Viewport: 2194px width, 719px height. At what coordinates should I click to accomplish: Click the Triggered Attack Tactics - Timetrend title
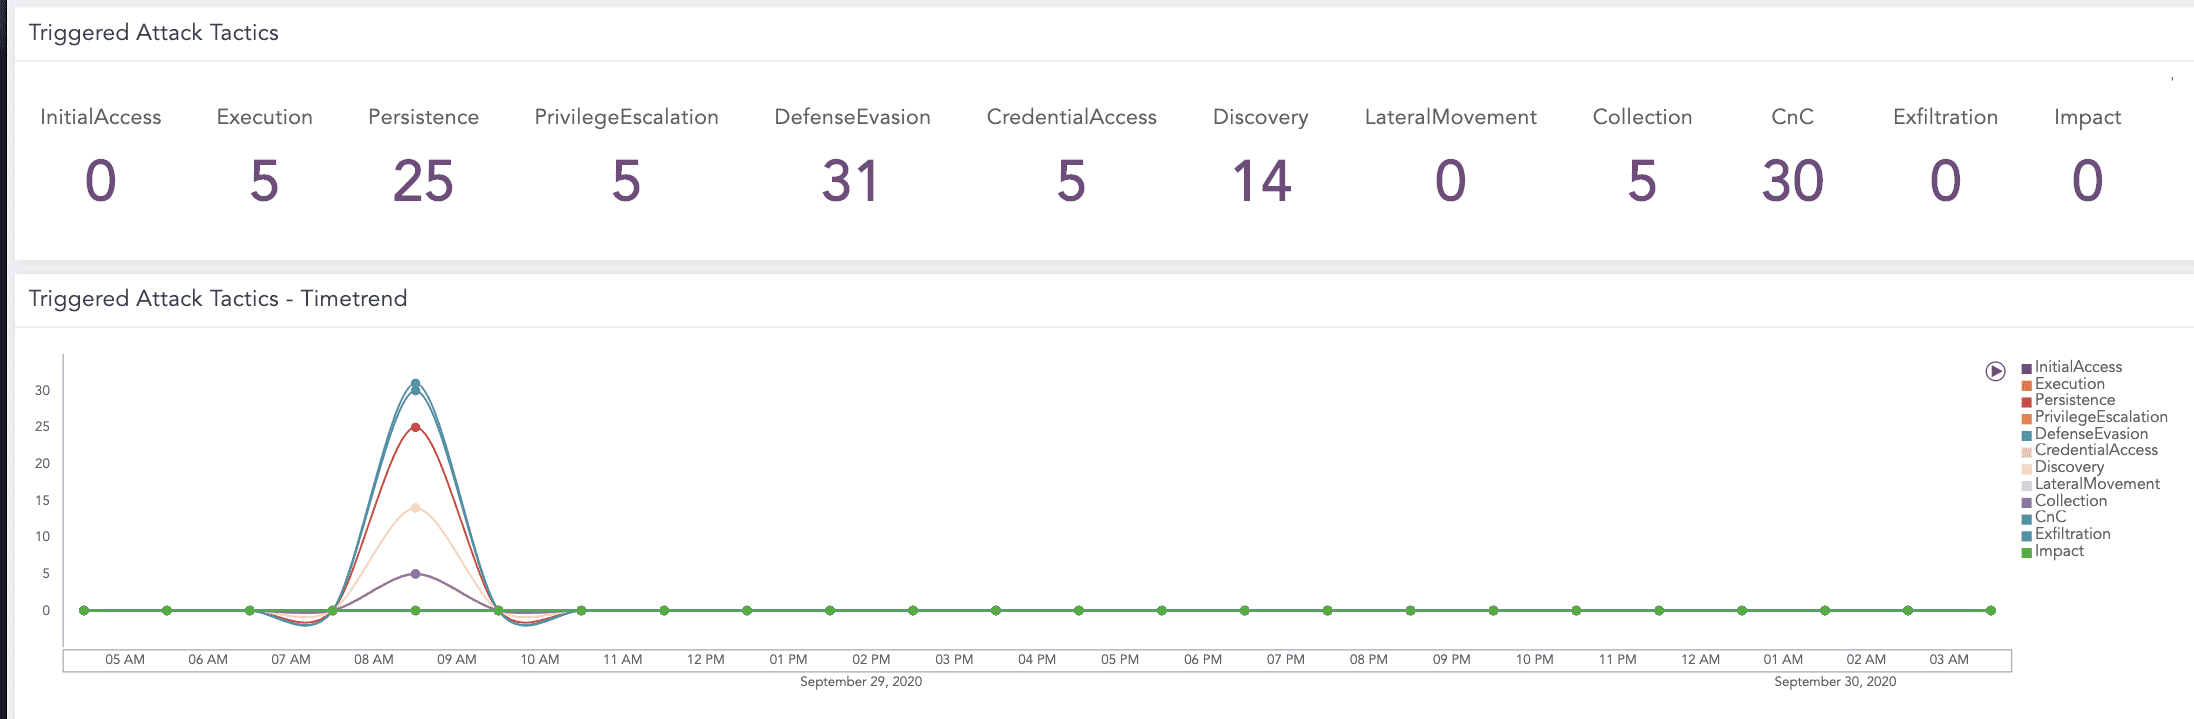click(x=218, y=299)
